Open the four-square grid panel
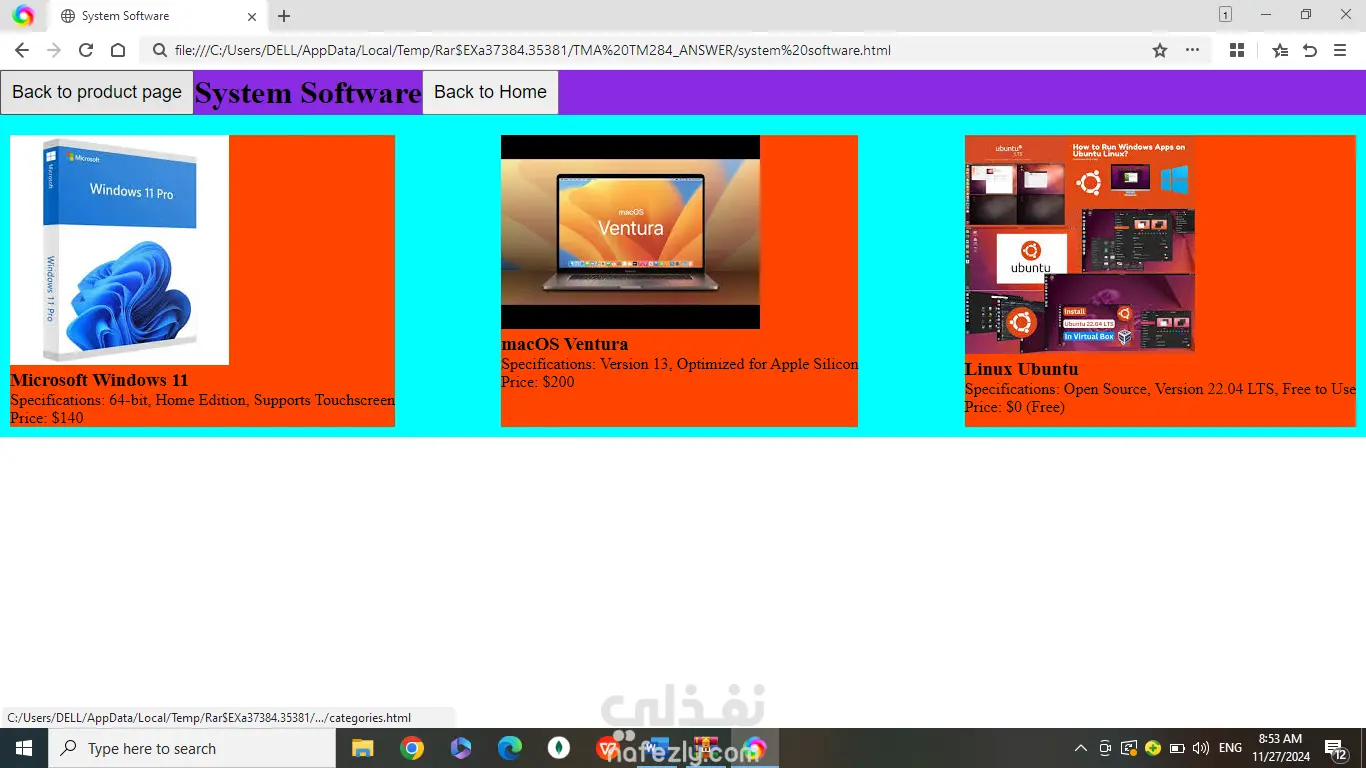 [1237, 50]
